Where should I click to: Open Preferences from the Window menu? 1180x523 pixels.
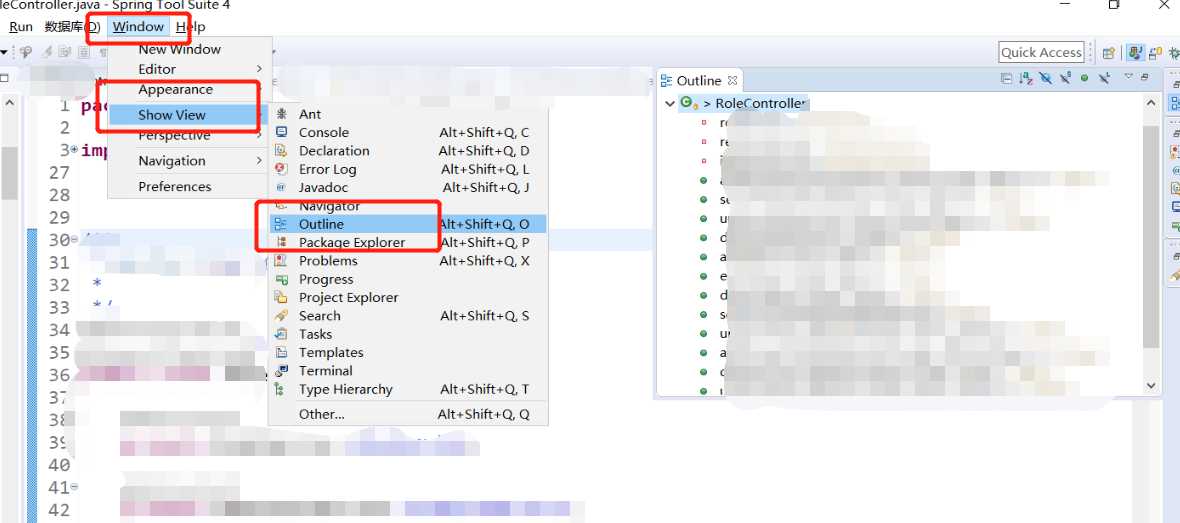(175, 186)
